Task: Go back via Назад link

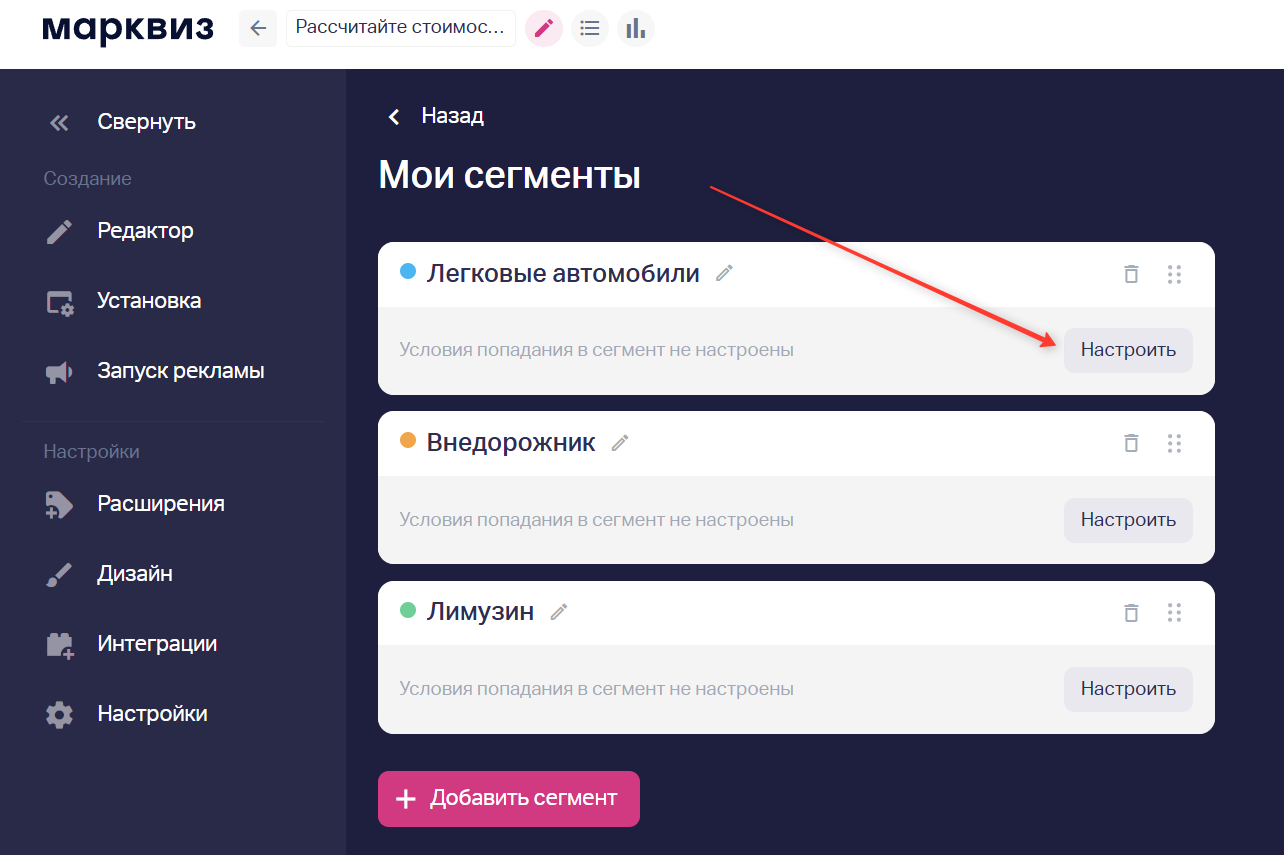Action: [452, 116]
